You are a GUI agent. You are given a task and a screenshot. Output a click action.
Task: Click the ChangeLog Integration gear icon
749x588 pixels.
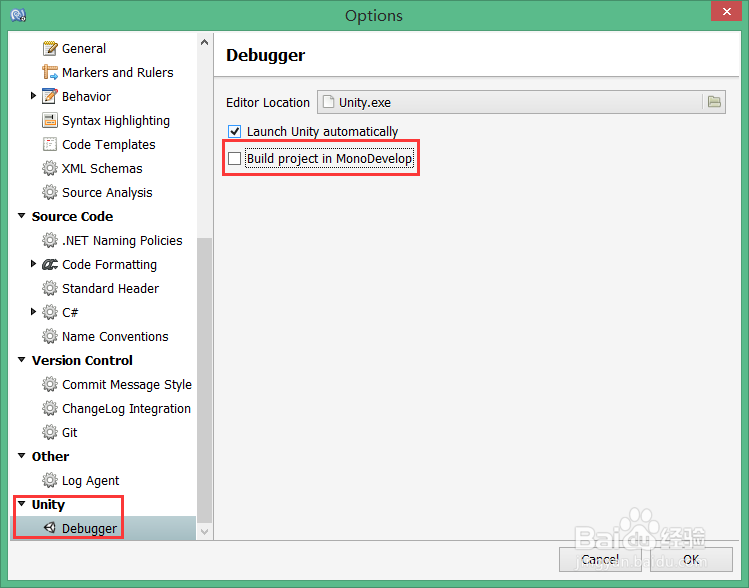[x=50, y=408]
